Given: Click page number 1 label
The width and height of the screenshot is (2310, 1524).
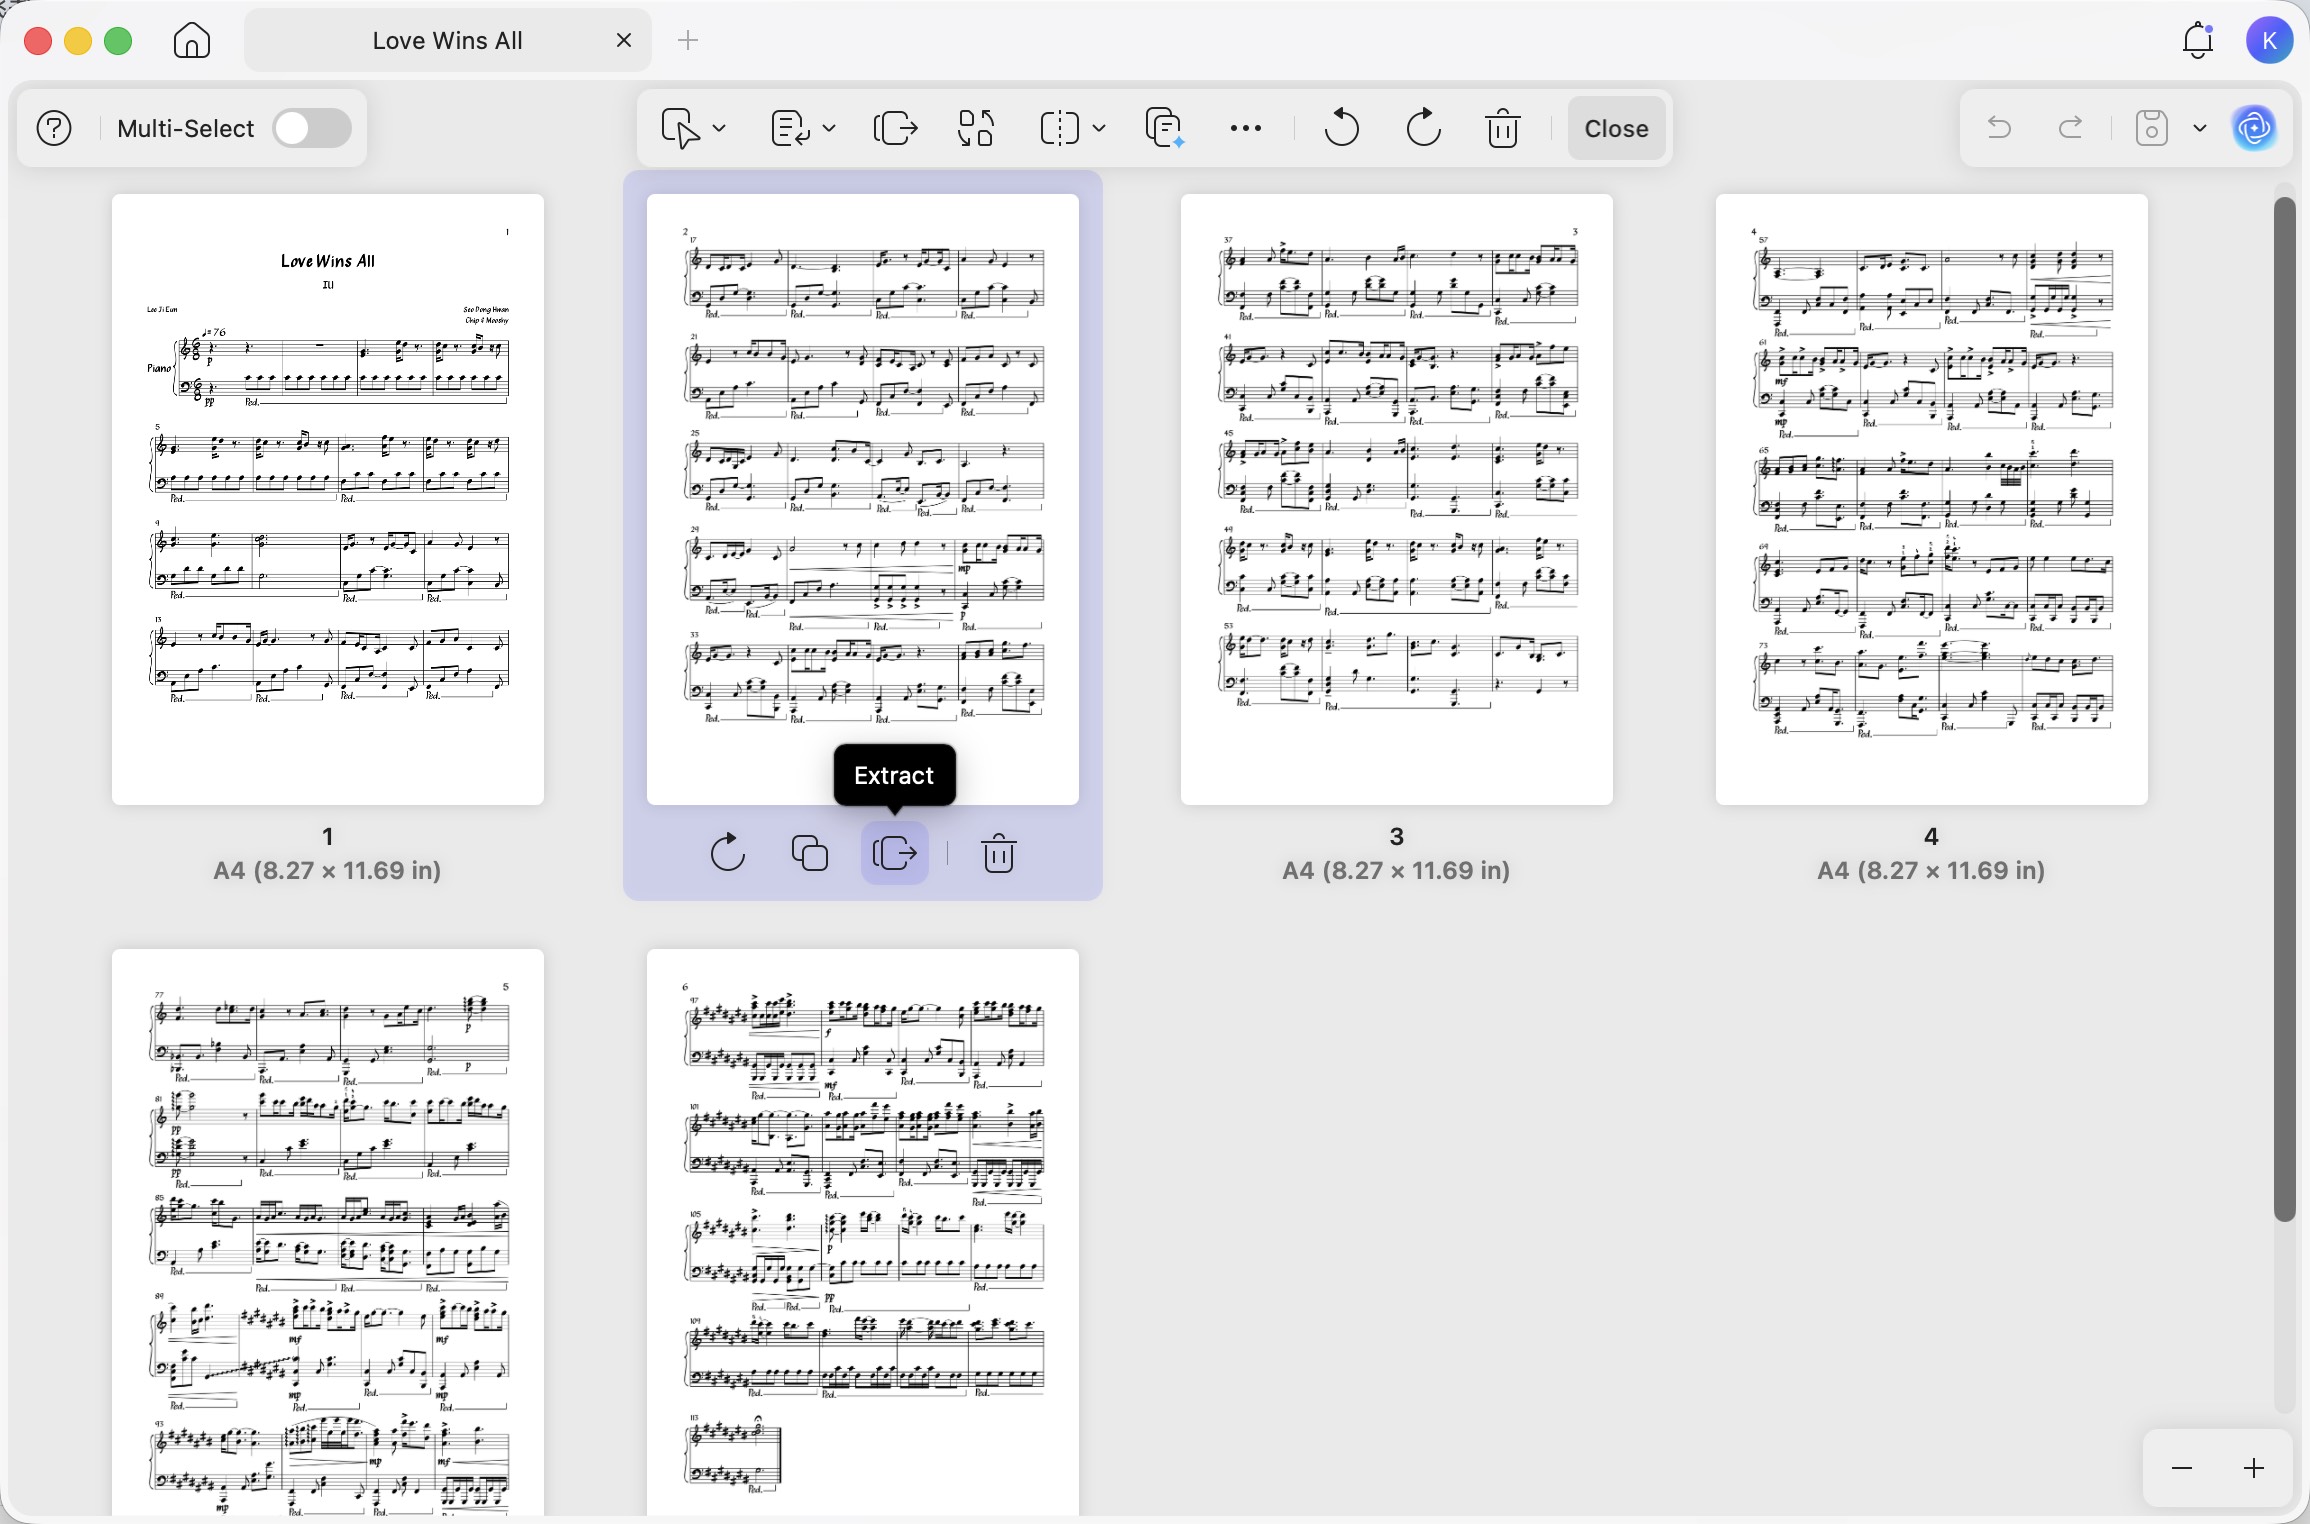Looking at the screenshot, I should 328,836.
